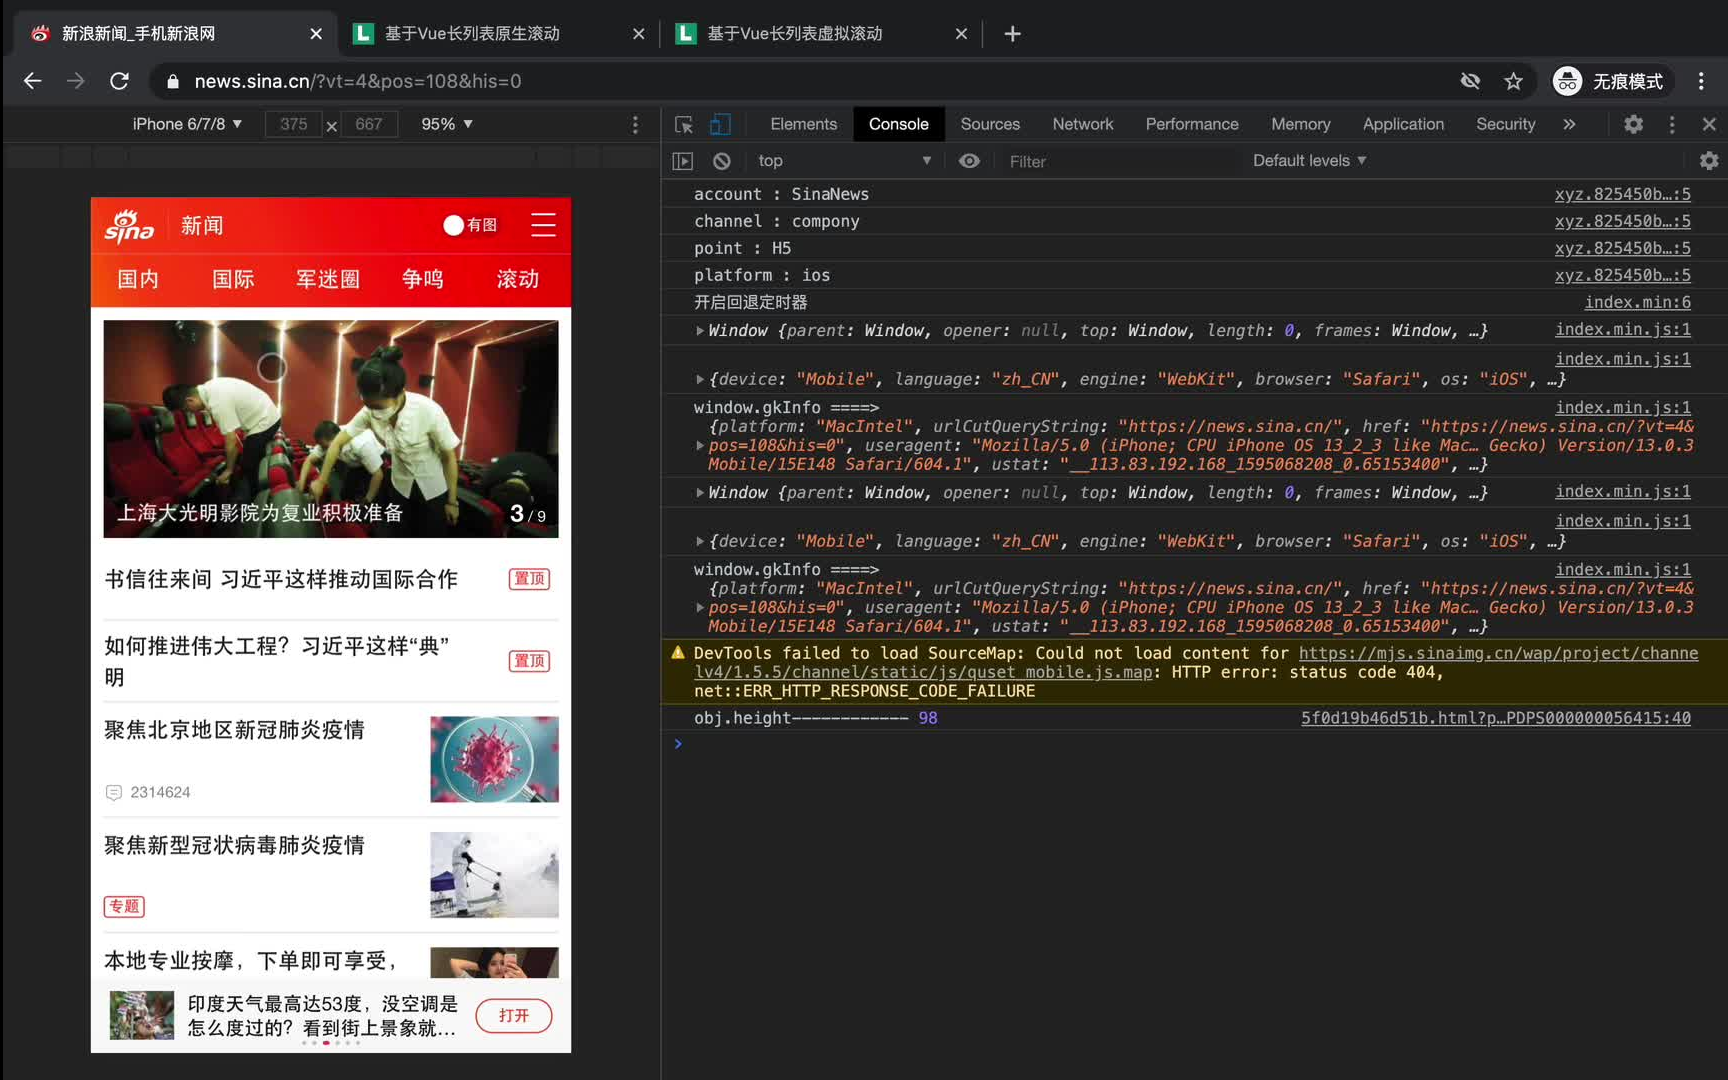Click the crossed-eye tracking protection icon
The width and height of the screenshot is (1728, 1080).
[x=1470, y=81]
